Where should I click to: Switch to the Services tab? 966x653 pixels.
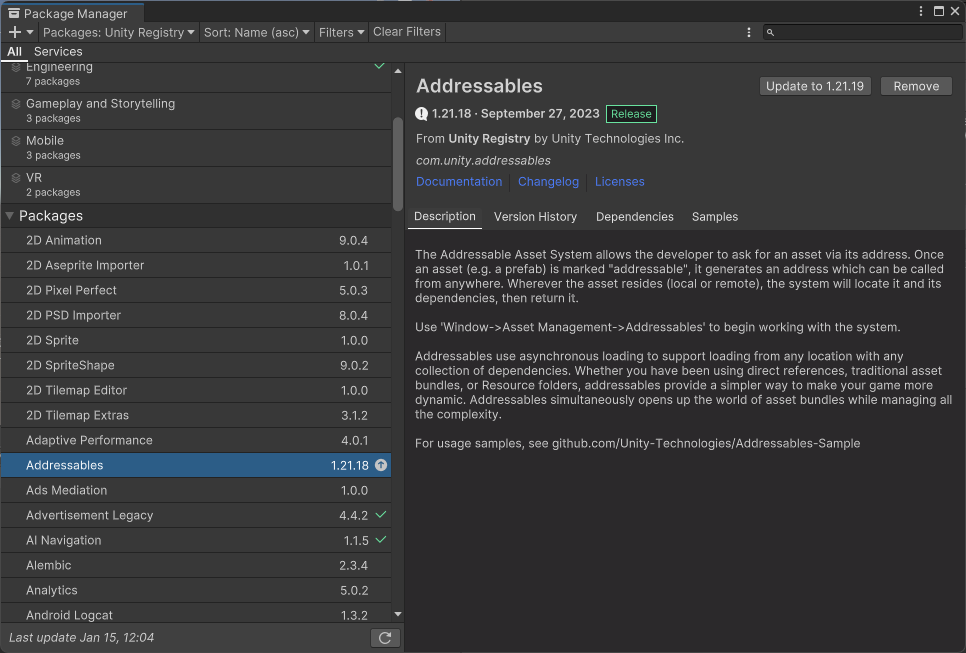point(58,52)
